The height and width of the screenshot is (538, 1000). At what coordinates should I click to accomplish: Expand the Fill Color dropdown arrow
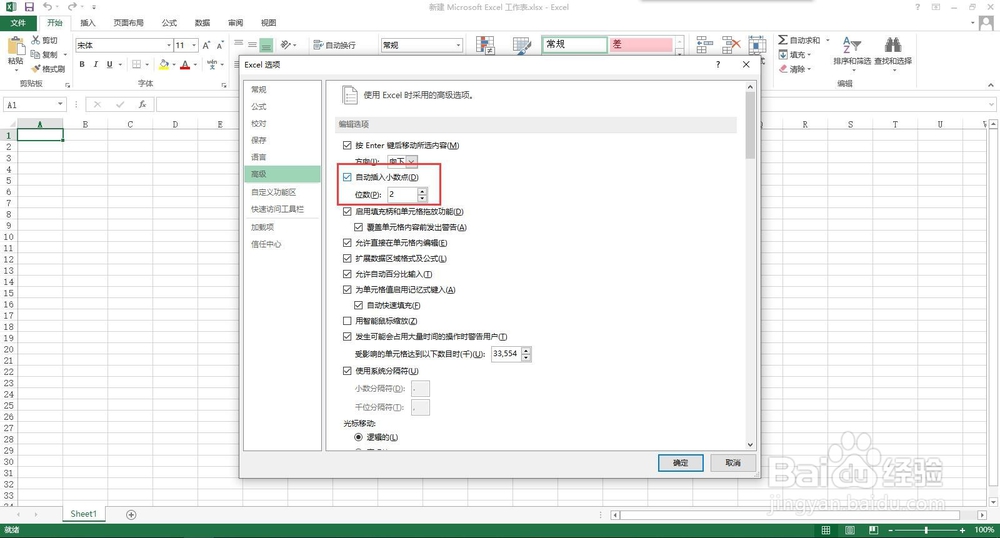click(x=173, y=64)
